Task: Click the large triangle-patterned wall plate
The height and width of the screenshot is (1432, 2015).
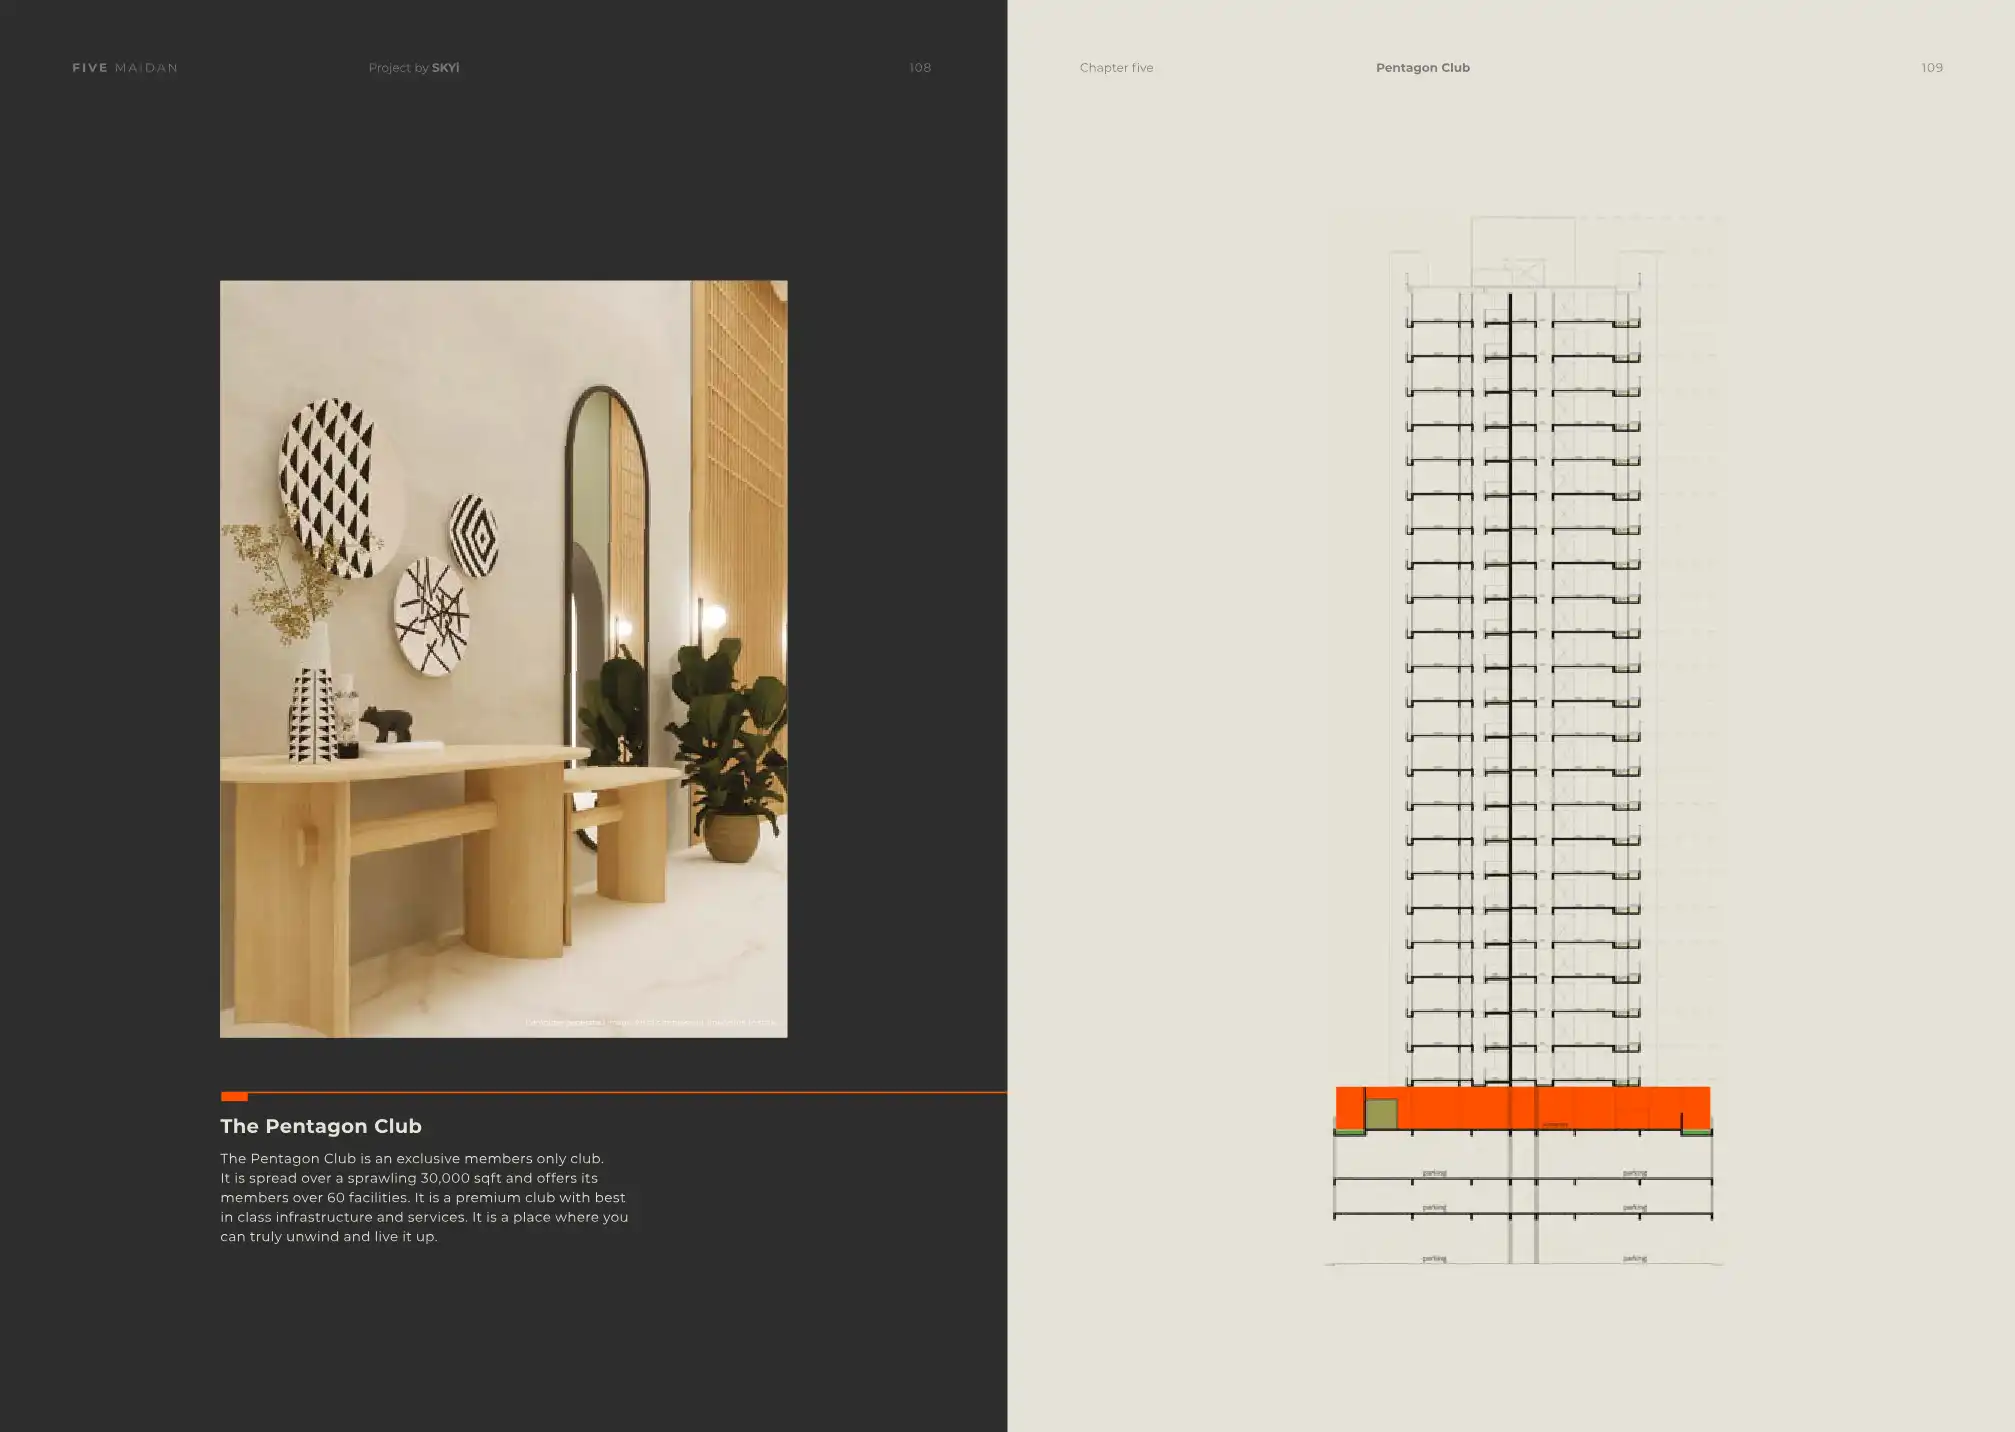Action: click(328, 483)
